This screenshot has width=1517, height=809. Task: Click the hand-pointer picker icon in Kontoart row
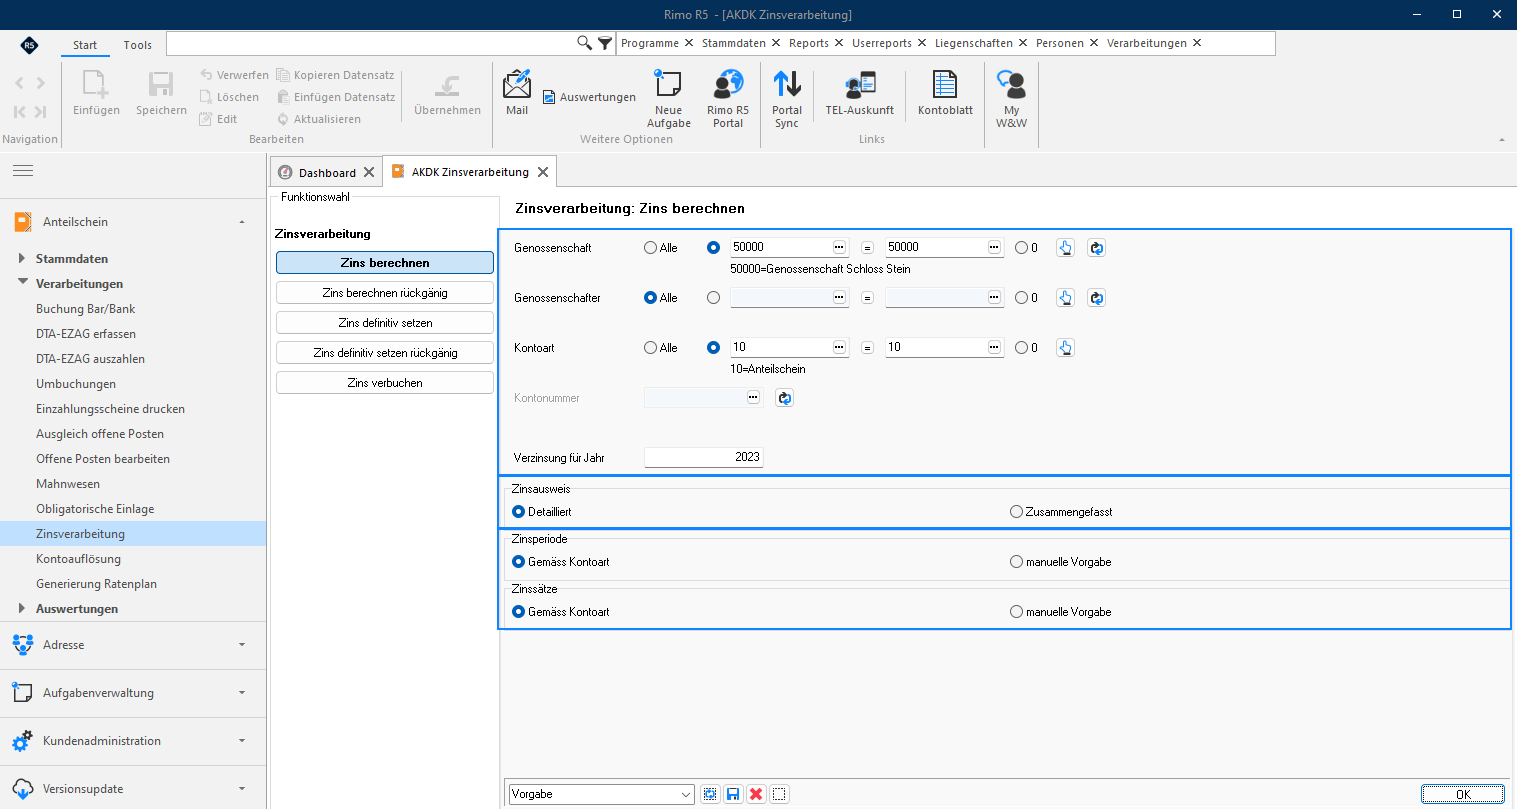coord(1065,348)
